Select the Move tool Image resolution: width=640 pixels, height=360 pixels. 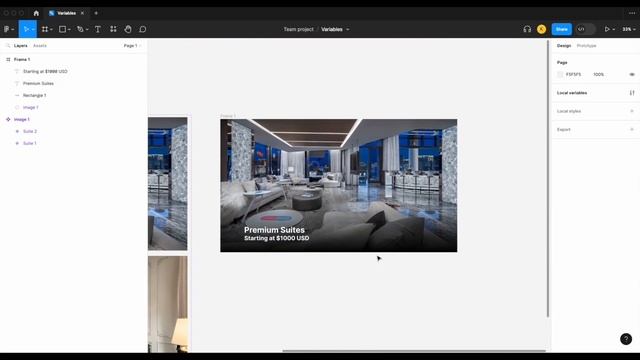(x=26, y=29)
